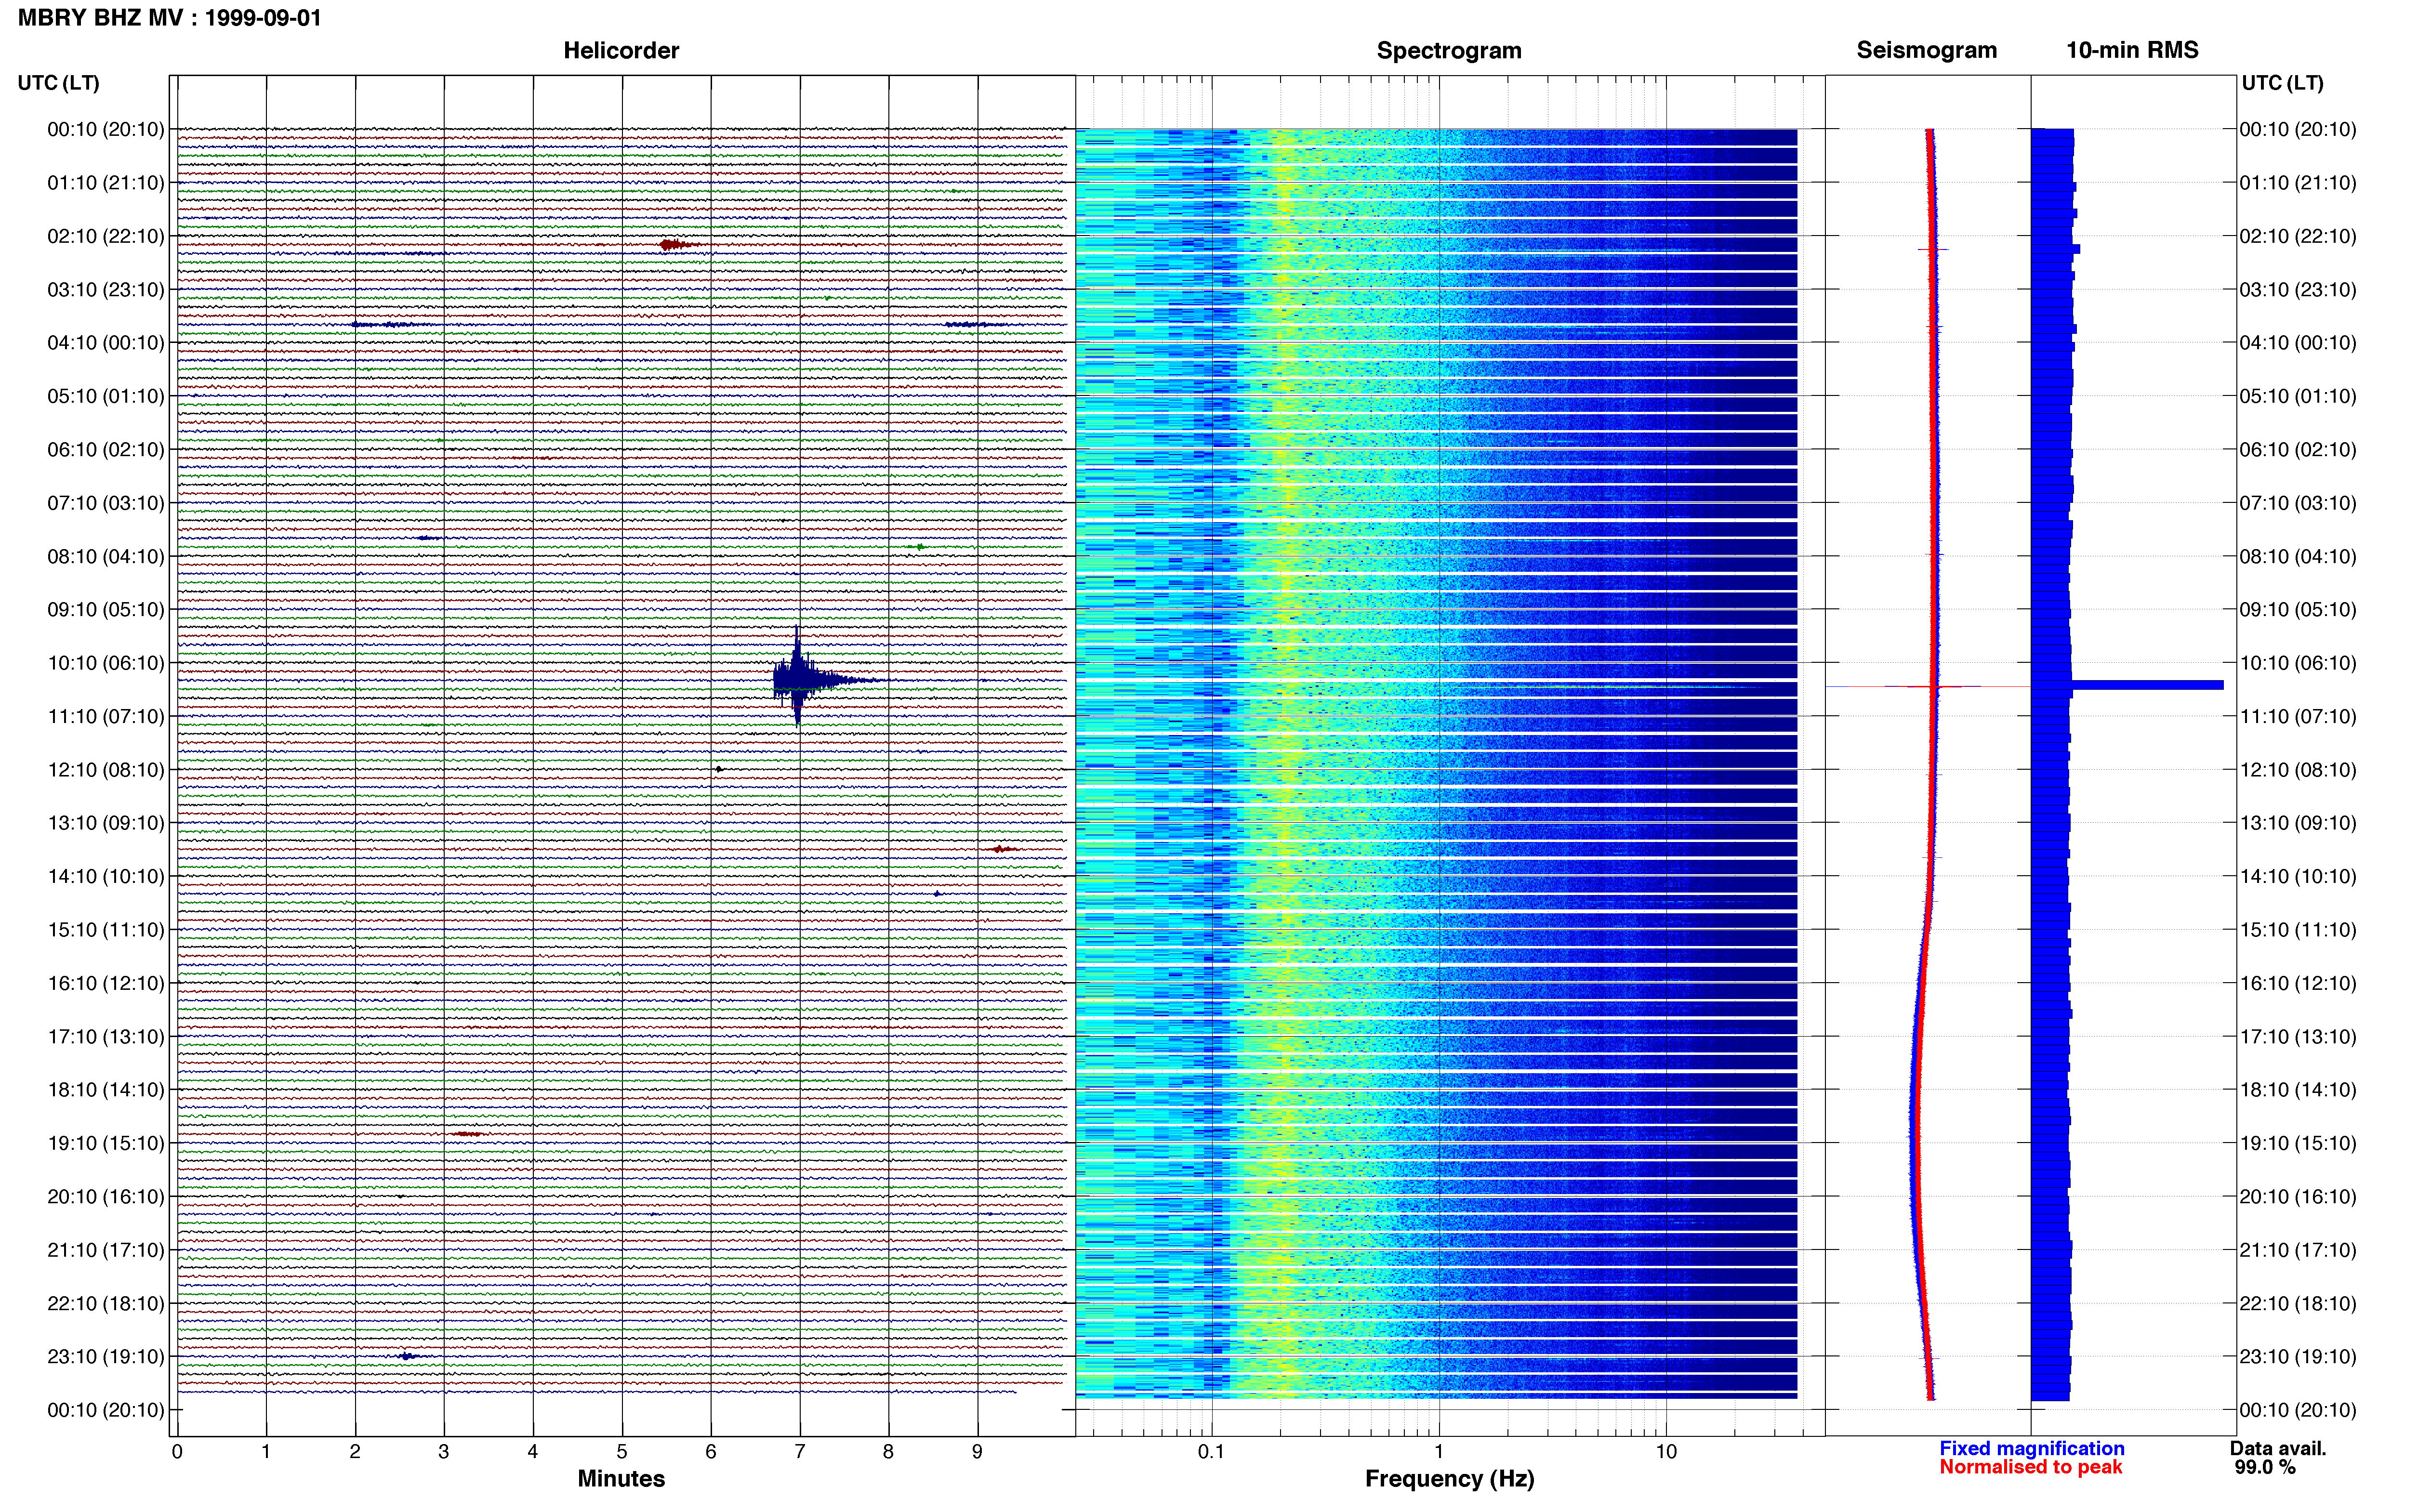Click the 23:10 (19:10) label on the helicorder axis
The image size is (2418, 1512).
click(x=106, y=1357)
